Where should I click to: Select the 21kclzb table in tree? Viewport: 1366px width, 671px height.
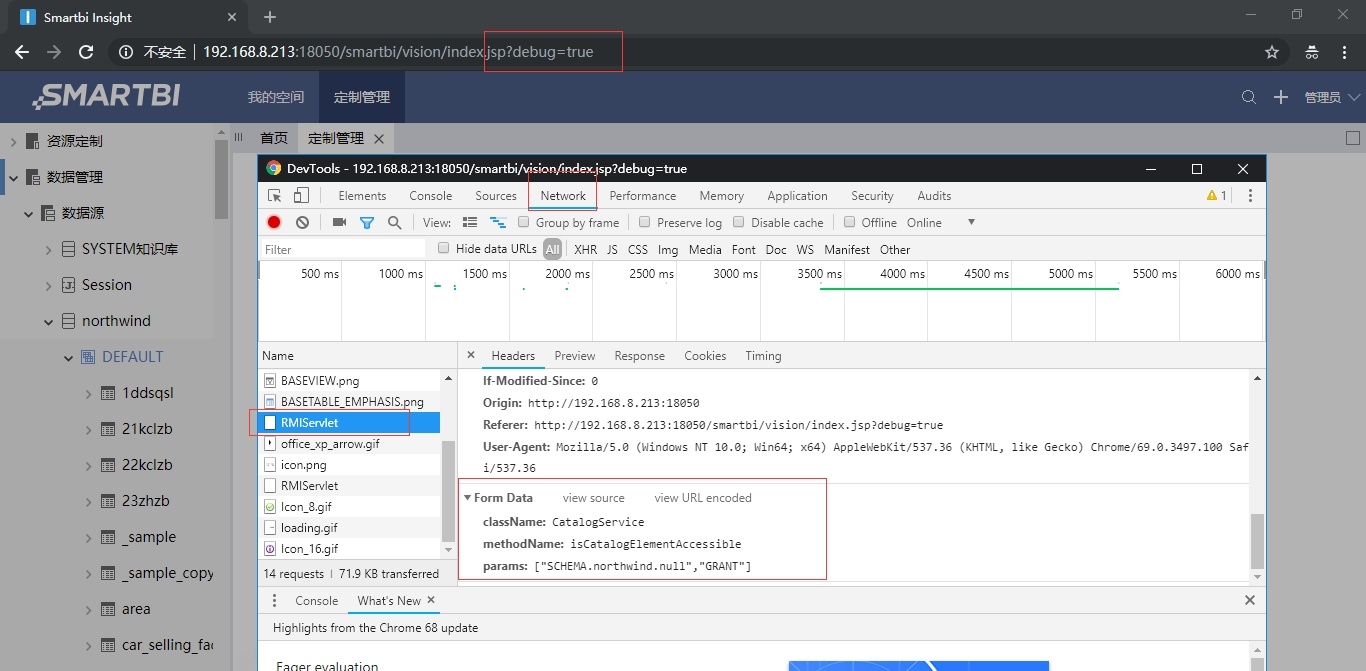click(x=147, y=429)
